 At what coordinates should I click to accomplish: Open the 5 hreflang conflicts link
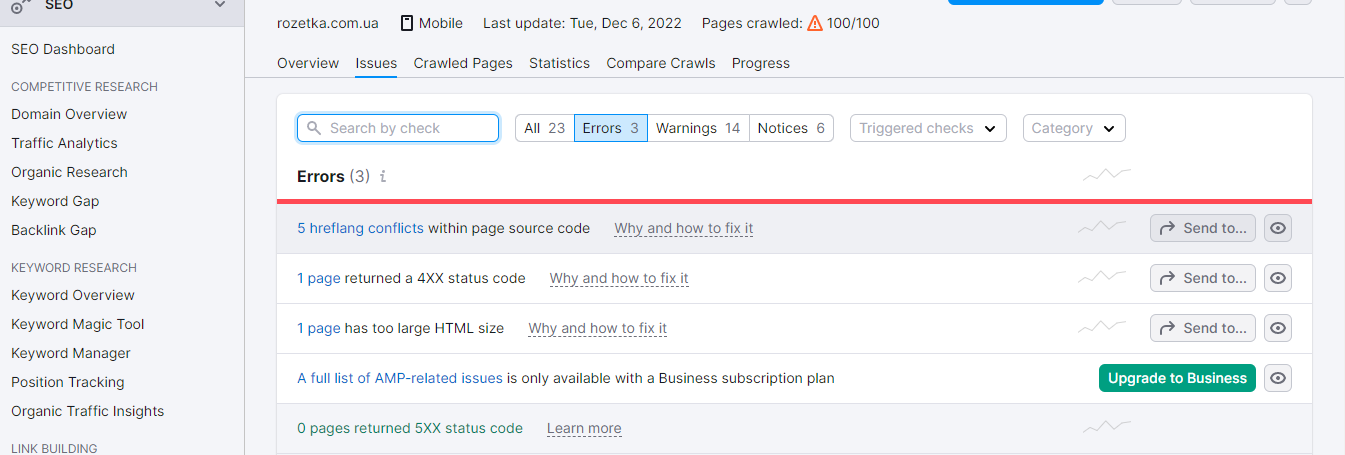coord(360,228)
